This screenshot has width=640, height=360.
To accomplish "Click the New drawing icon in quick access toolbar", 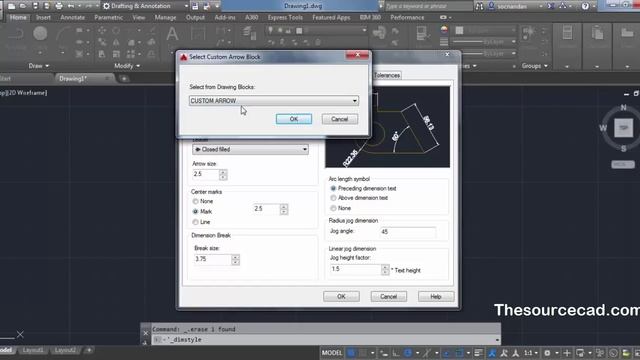I will point(11,6).
